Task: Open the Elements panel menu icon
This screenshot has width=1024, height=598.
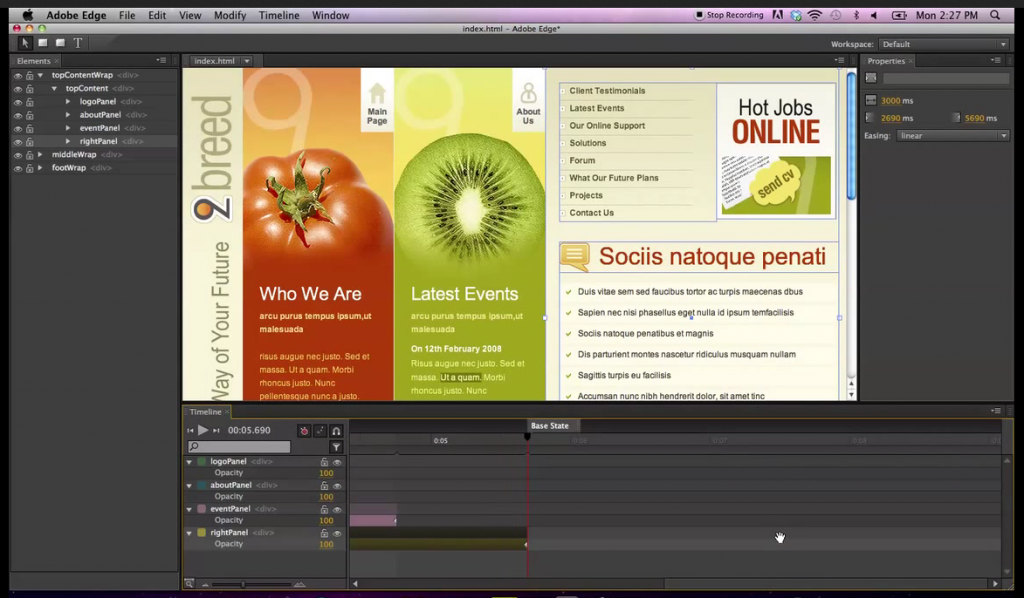Action: [x=162, y=61]
